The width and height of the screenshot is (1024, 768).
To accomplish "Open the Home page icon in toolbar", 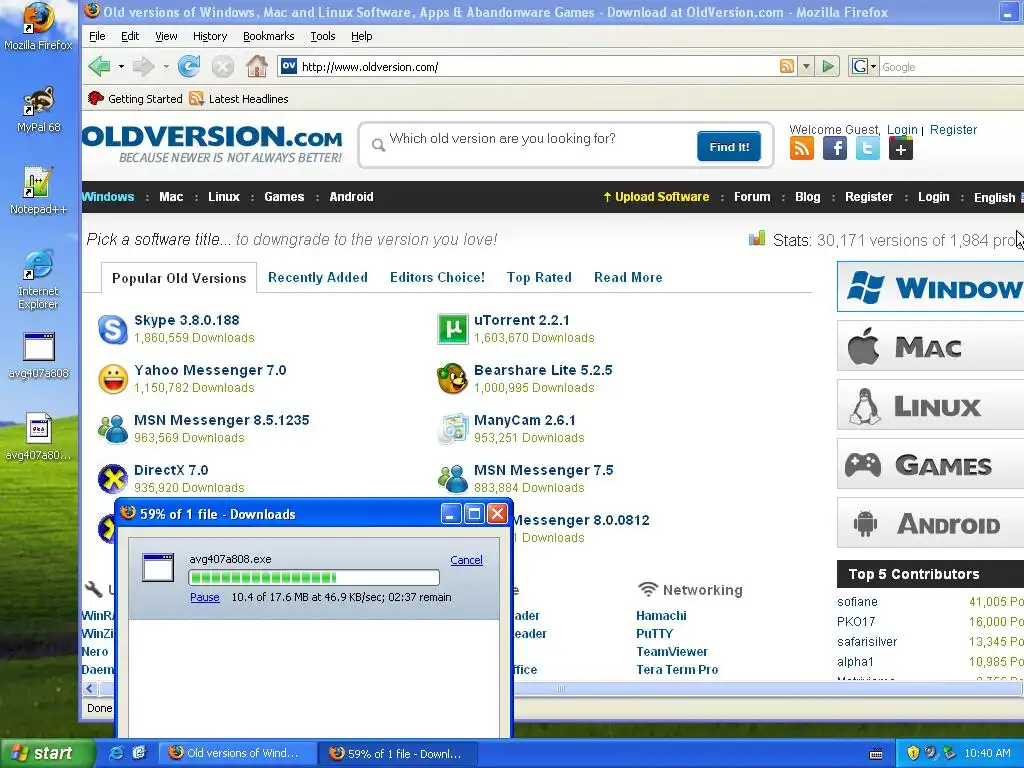I will click(257, 66).
